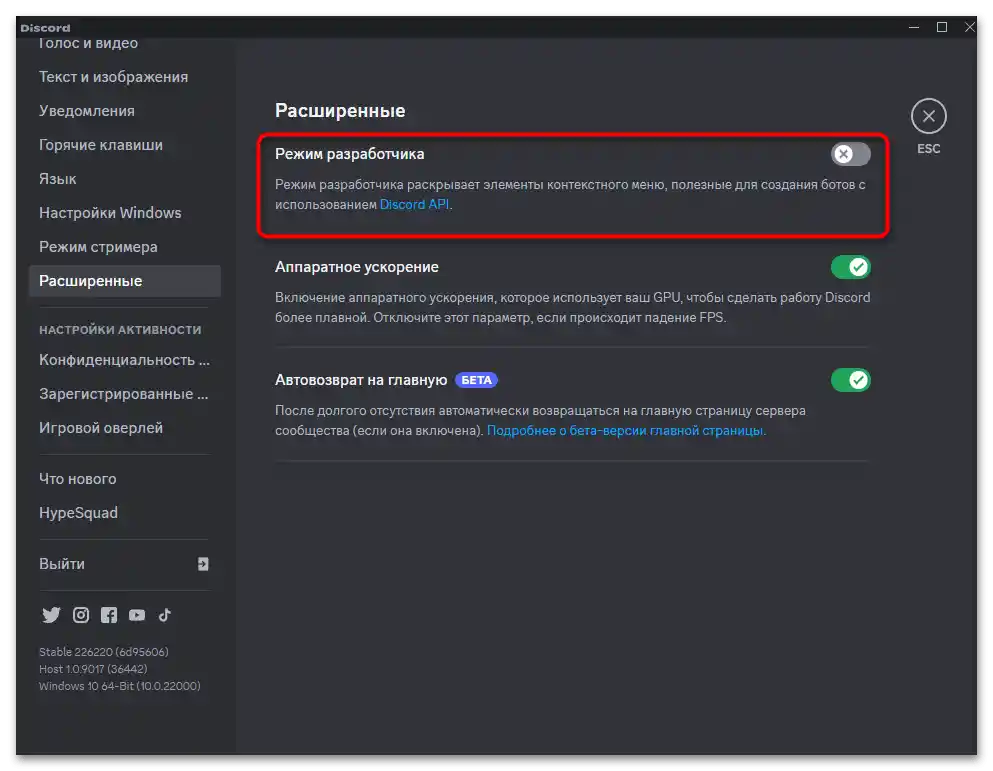Image resolution: width=993 pixels, height=771 pixels.
Task: Click the YouTube icon
Action: click(137, 615)
